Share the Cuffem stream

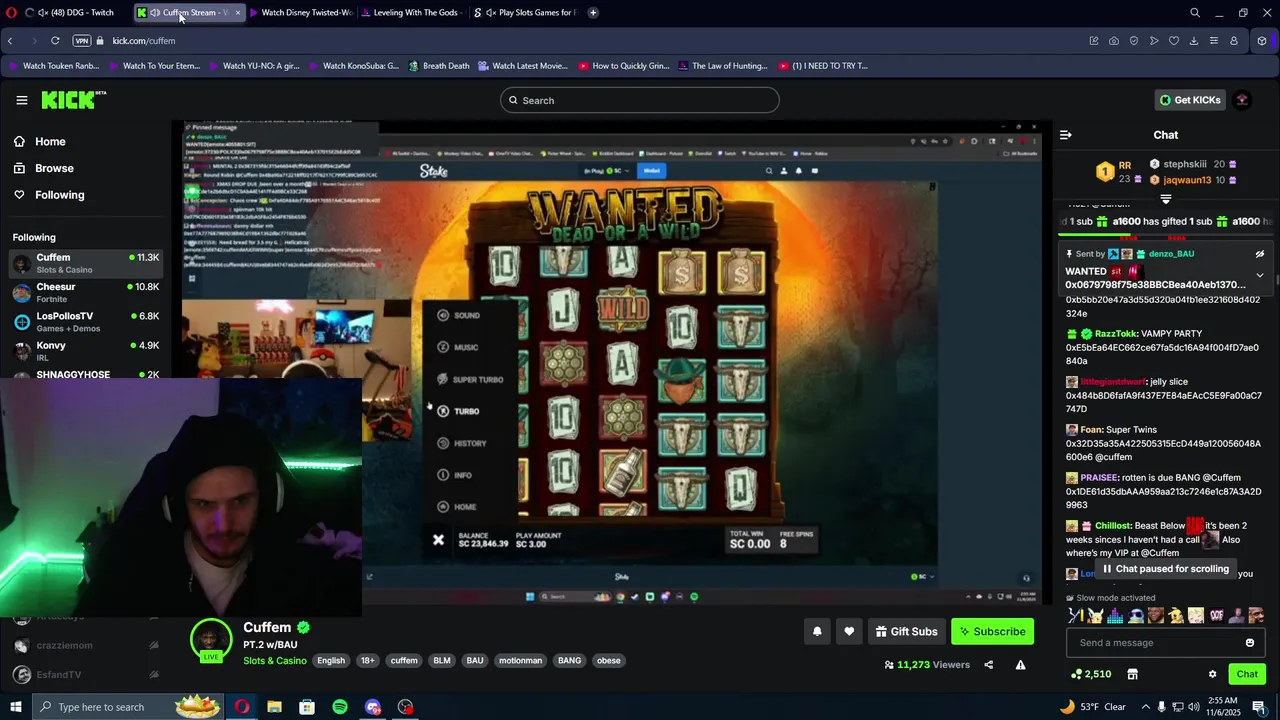pos(989,665)
